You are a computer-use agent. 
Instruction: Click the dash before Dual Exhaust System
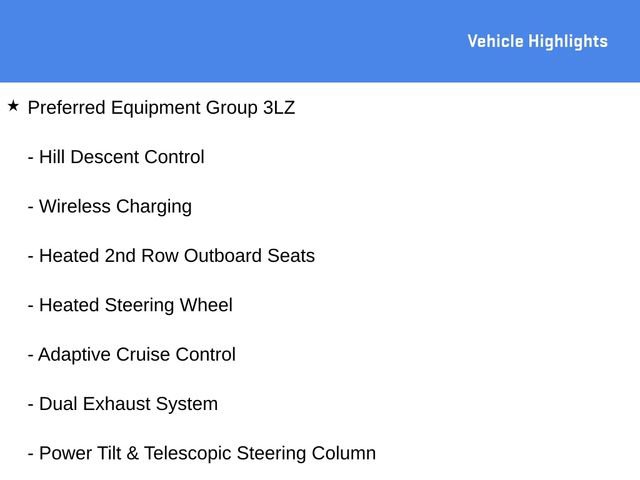pos(31,405)
